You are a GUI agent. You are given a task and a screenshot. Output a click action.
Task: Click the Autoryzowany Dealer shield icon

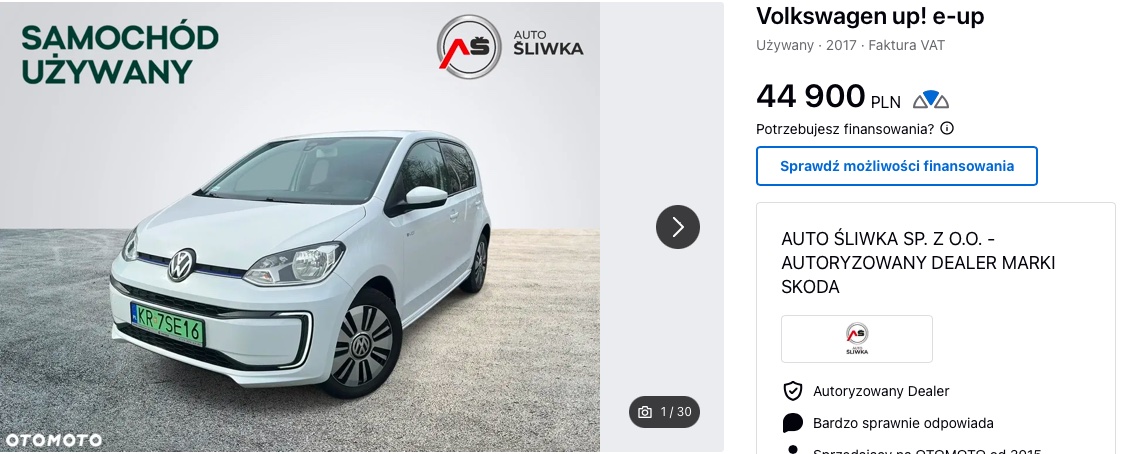pyautogui.click(x=792, y=391)
